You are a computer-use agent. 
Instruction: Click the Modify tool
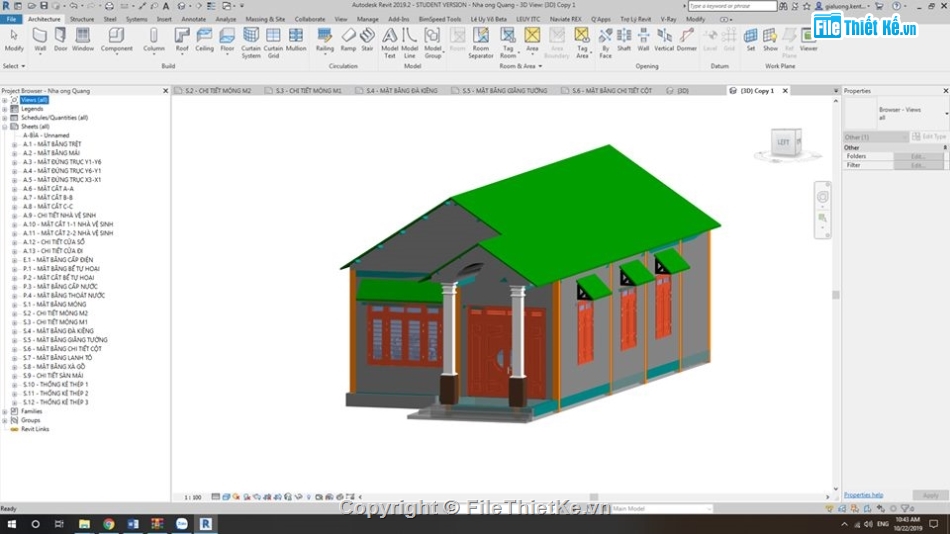click(x=14, y=39)
